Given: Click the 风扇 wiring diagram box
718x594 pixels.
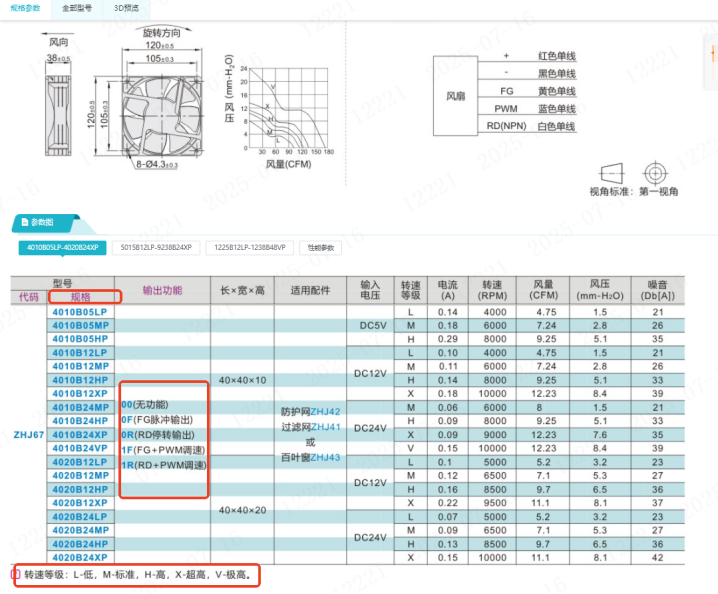Looking at the screenshot, I should tap(456, 97).
